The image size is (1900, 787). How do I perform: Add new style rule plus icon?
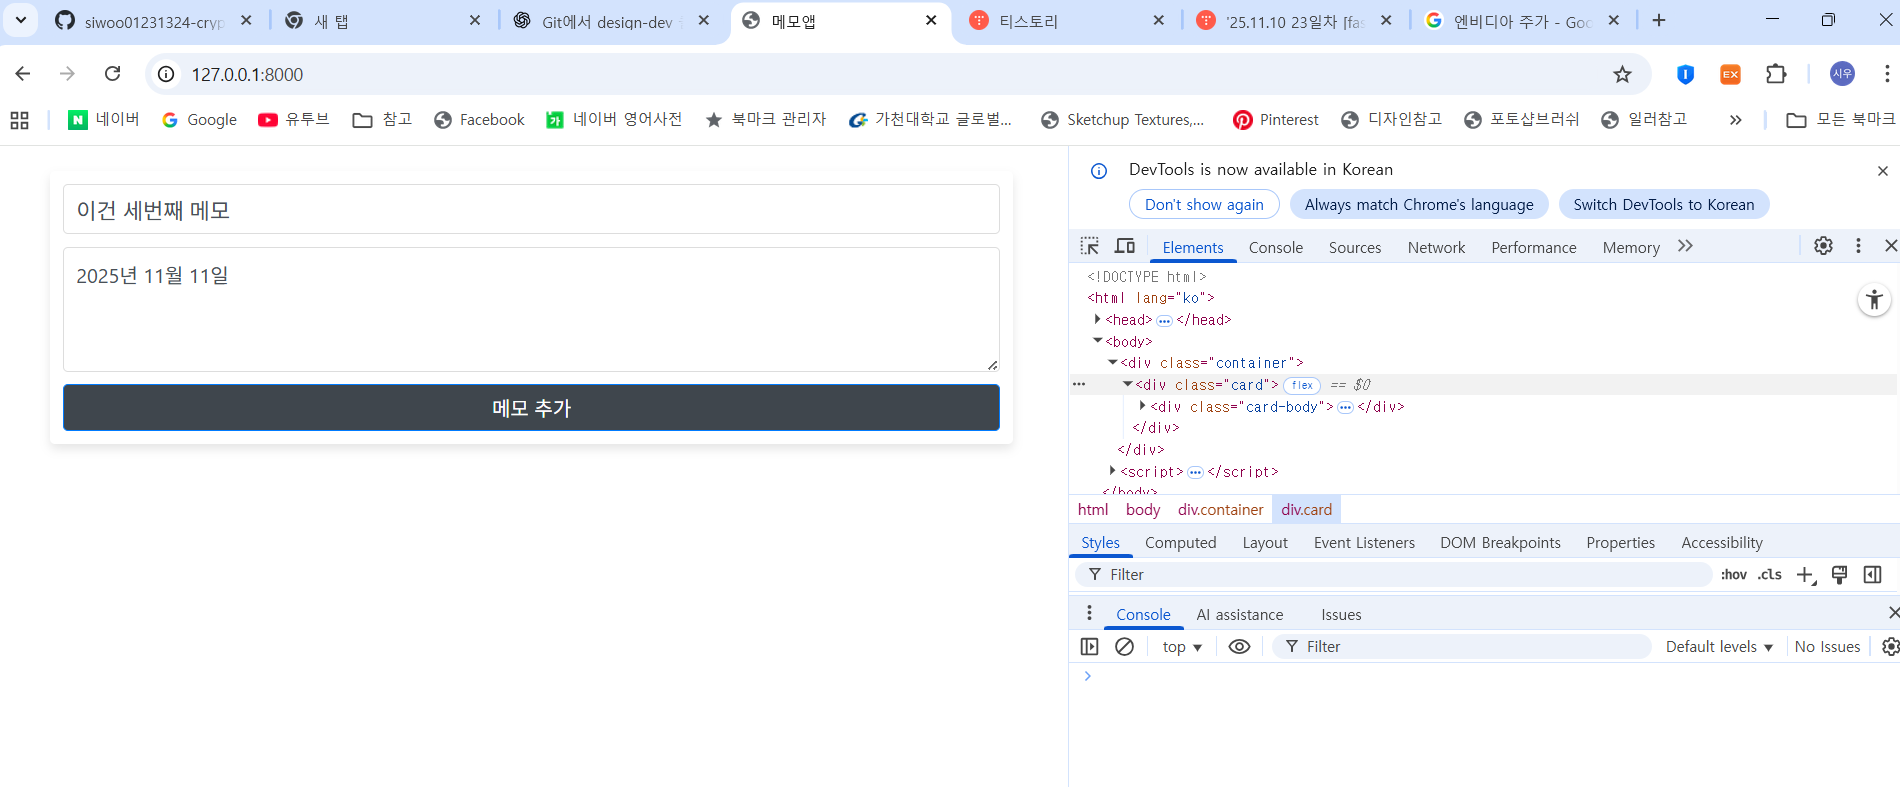point(1806,574)
